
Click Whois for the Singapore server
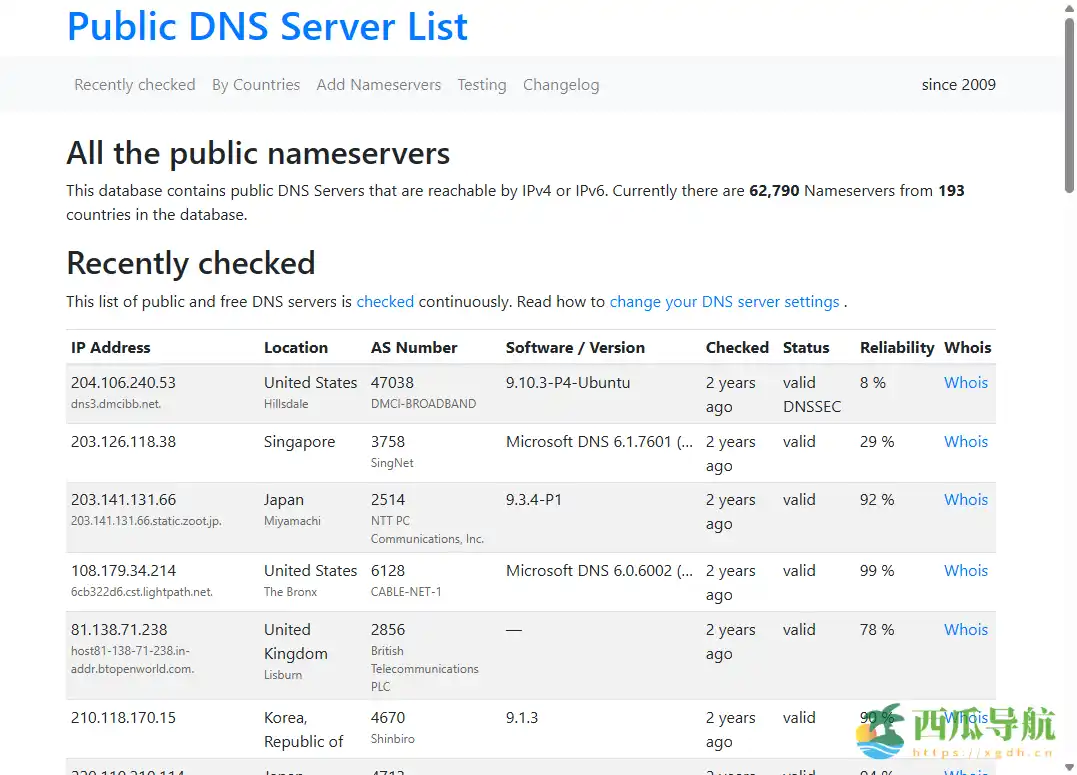964,441
